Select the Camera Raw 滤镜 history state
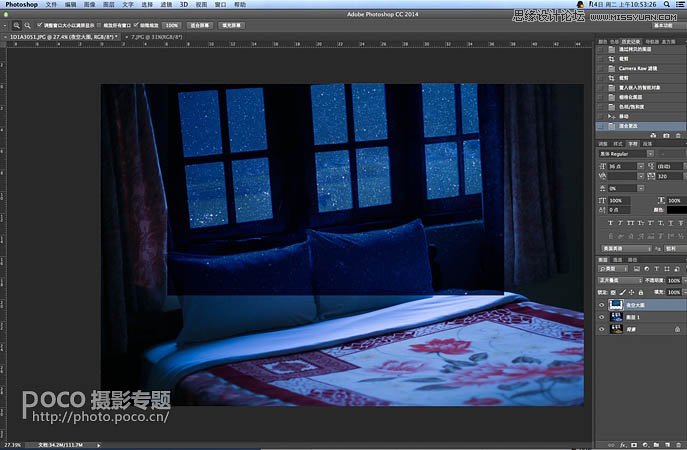Screen dimensions: 687x450 point(642,68)
